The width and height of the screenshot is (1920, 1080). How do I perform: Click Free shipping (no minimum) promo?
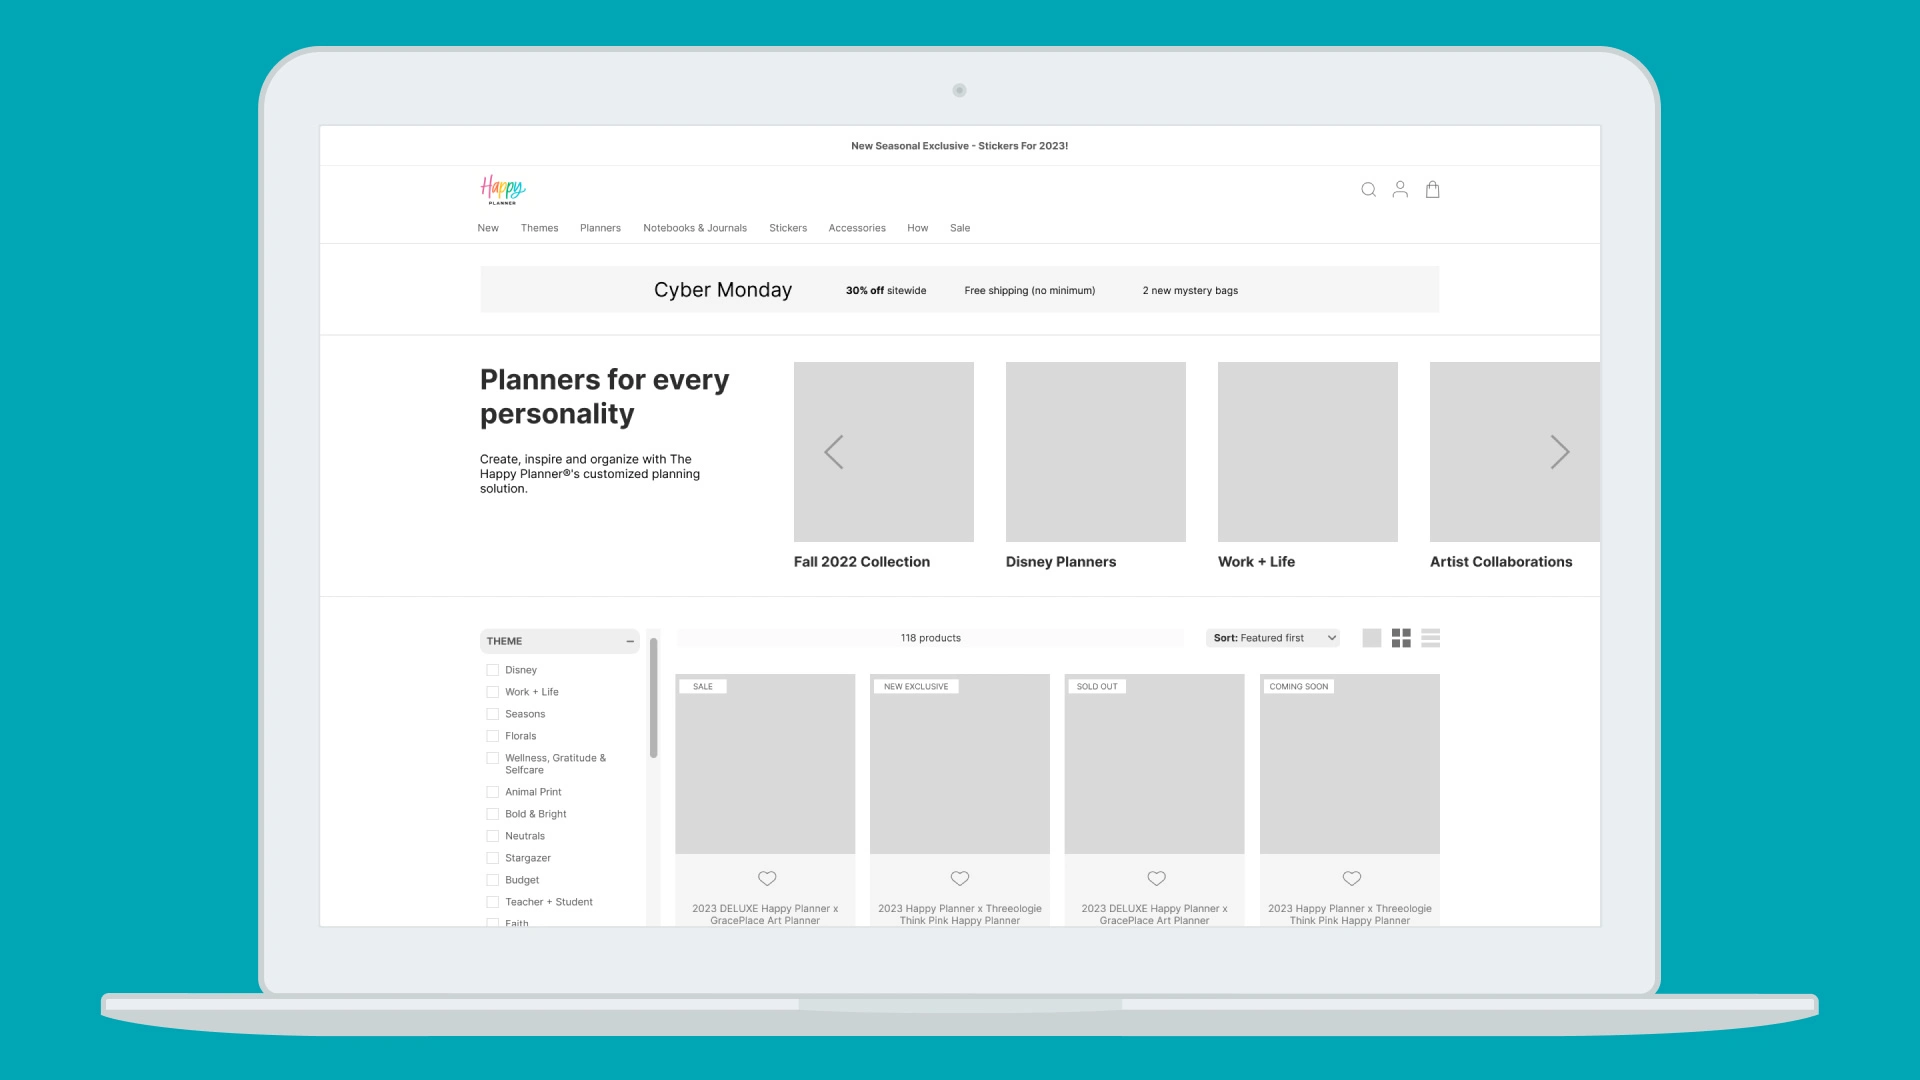click(1030, 291)
